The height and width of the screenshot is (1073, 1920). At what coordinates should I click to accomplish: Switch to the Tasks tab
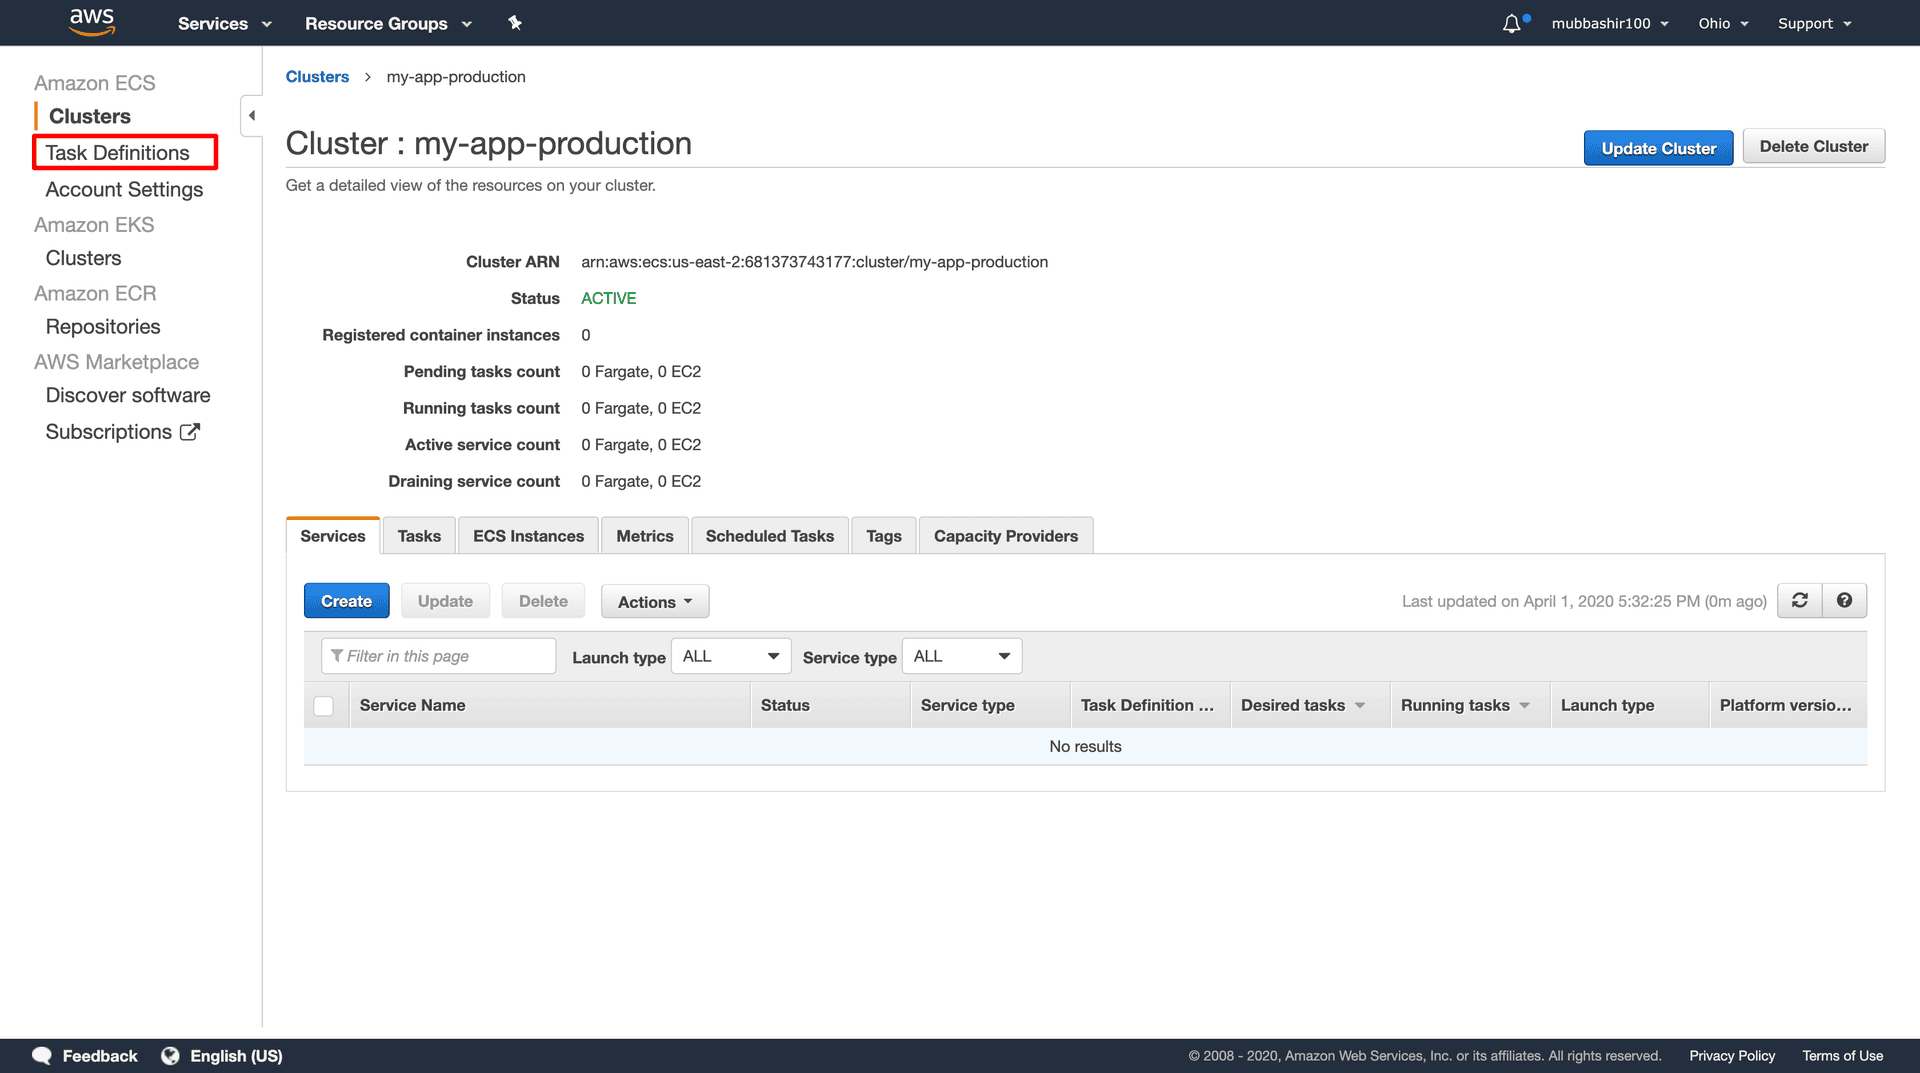(419, 536)
